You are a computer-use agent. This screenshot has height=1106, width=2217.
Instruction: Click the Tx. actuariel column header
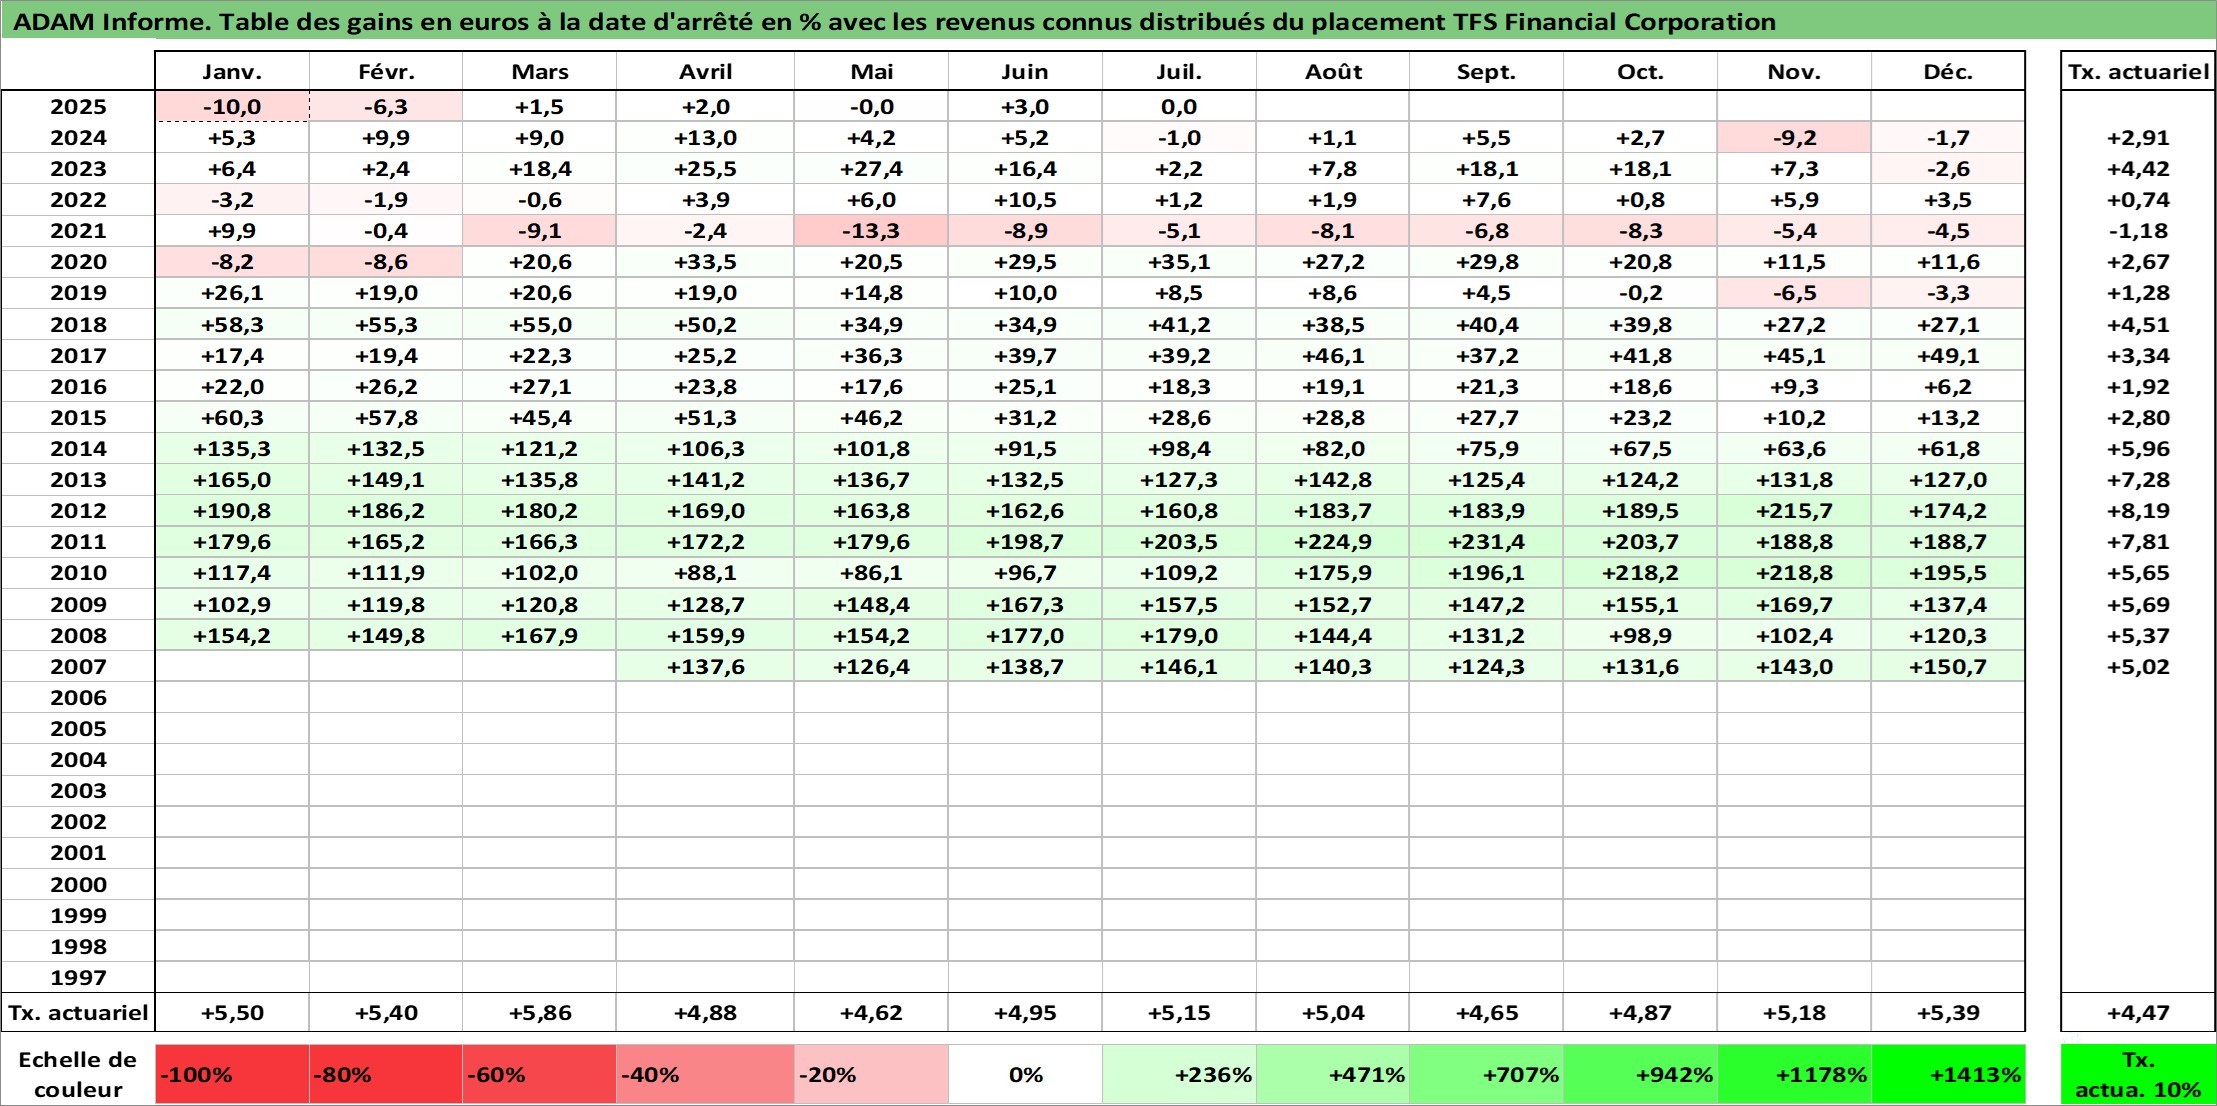(2138, 71)
